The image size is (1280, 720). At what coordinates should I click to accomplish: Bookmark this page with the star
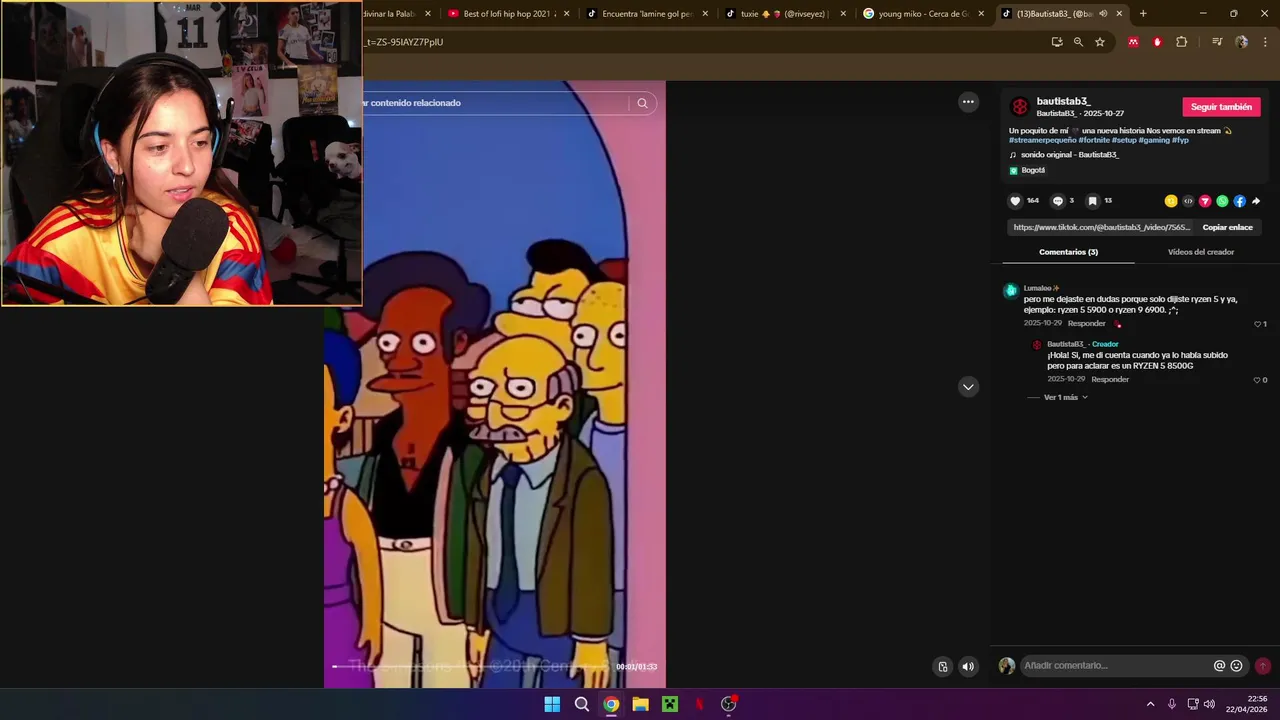[x=1100, y=42]
